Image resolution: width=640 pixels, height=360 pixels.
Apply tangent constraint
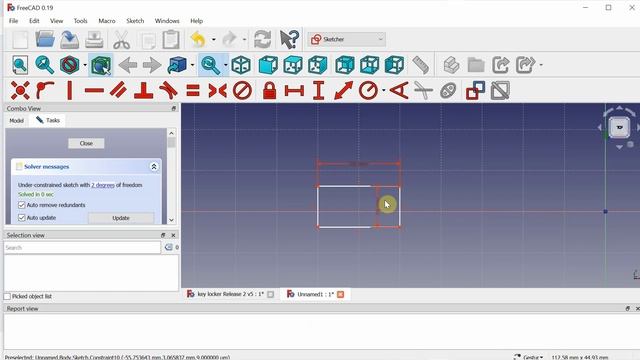[x=168, y=90]
